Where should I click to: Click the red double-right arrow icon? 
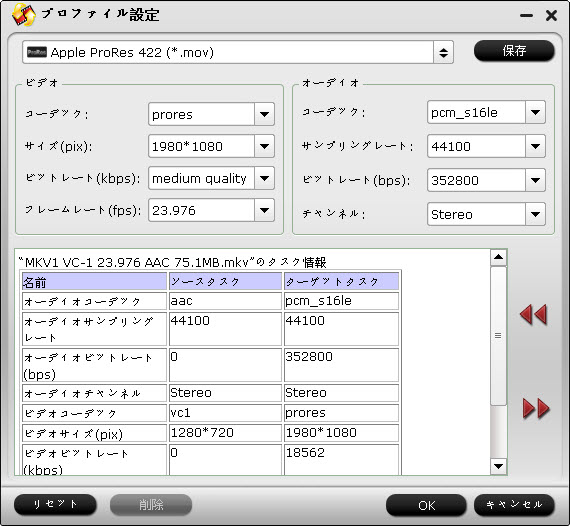[x=536, y=408]
